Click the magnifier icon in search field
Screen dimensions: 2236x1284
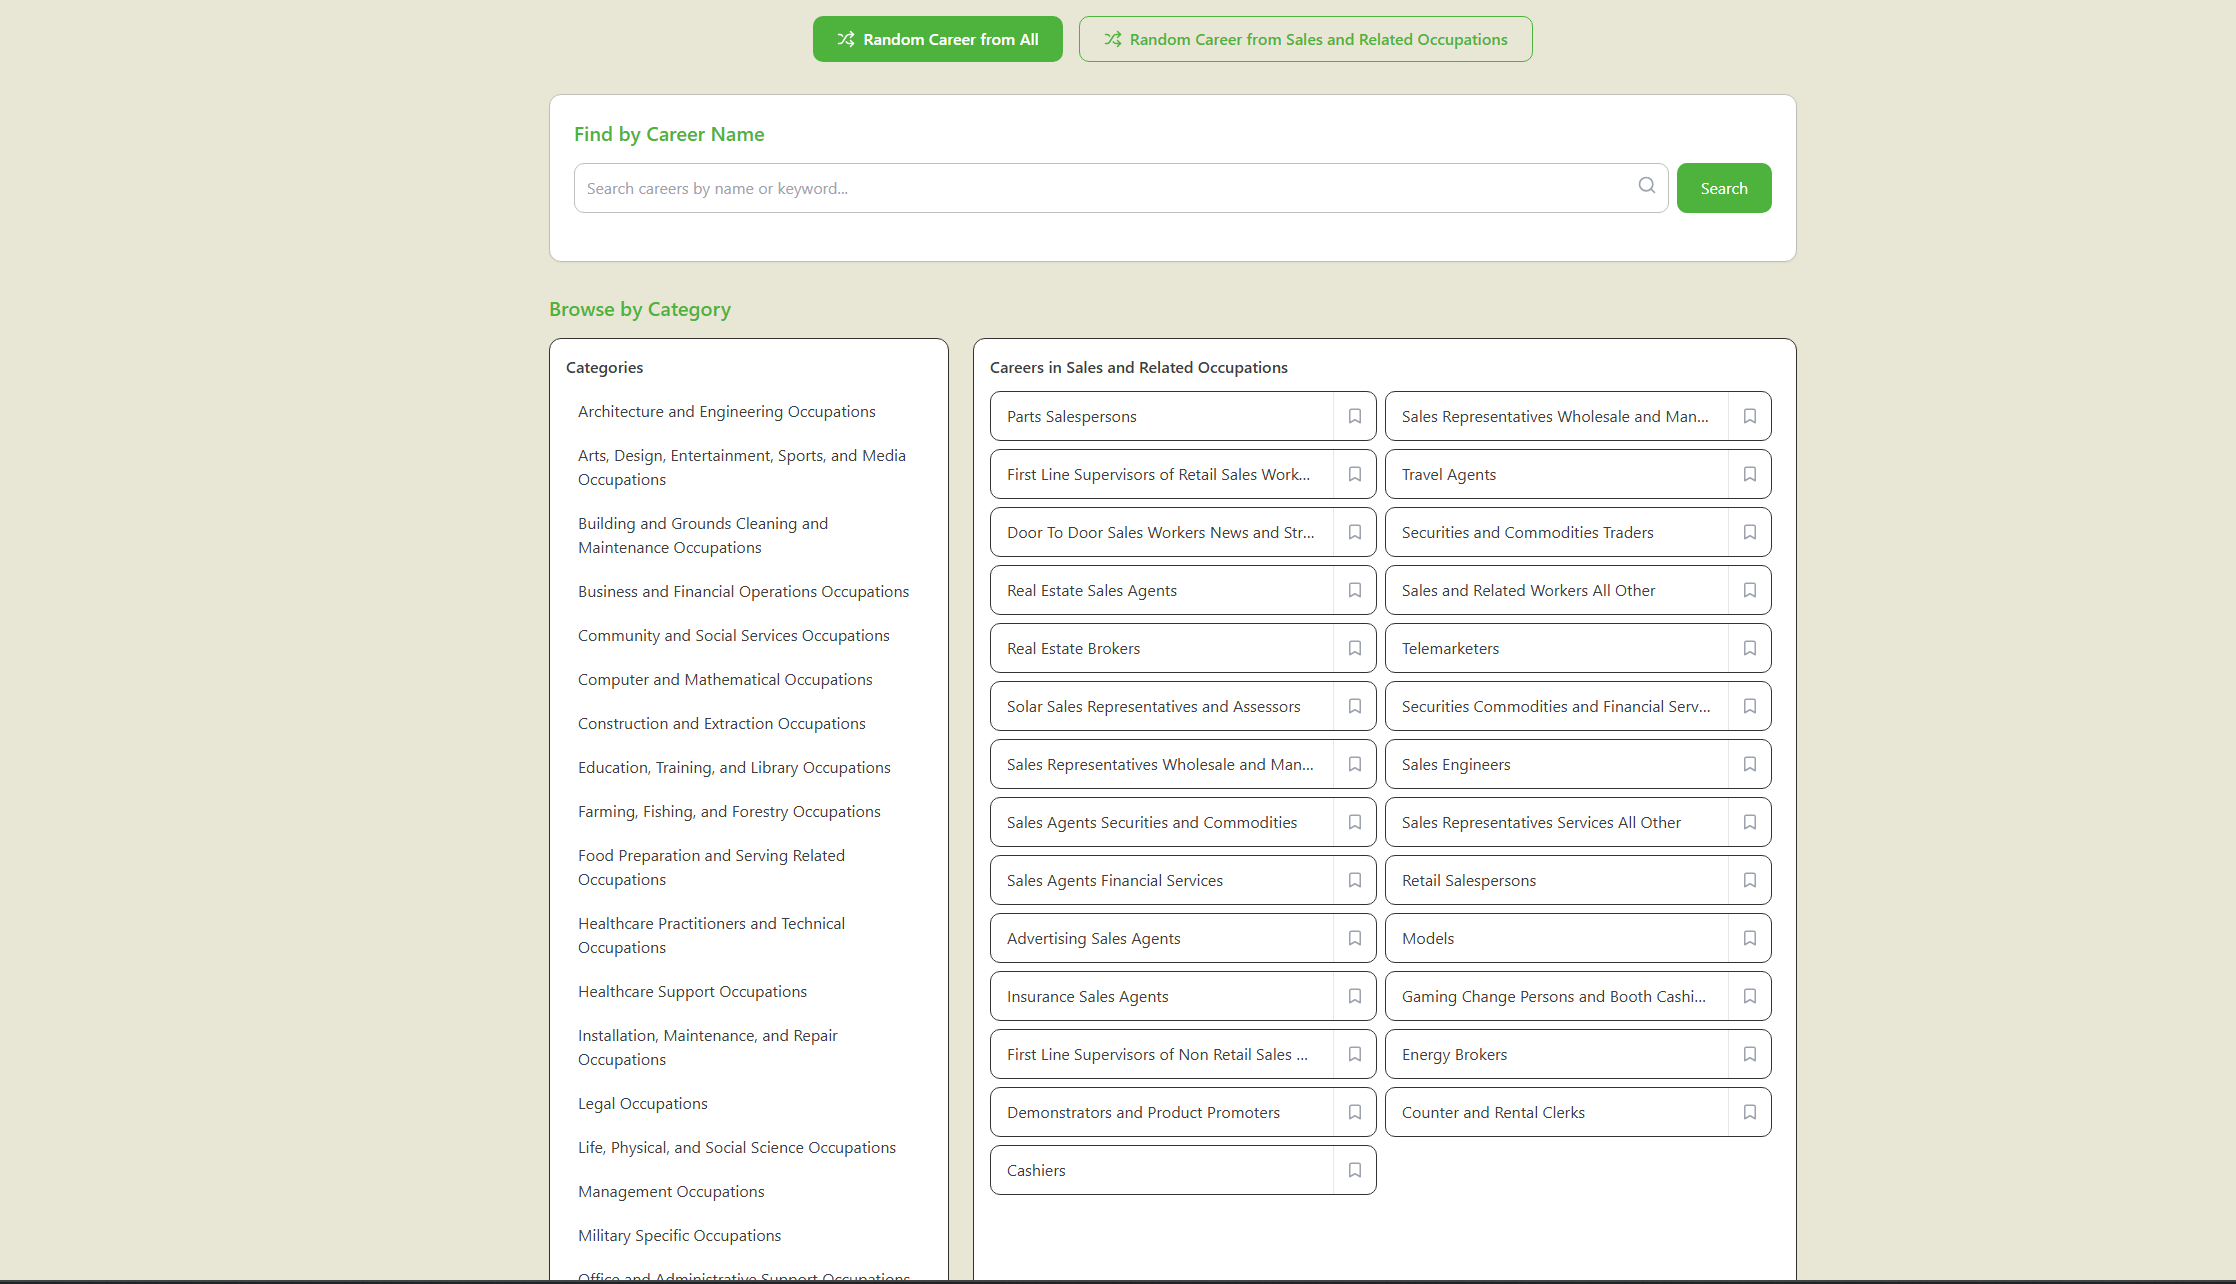(1647, 186)
